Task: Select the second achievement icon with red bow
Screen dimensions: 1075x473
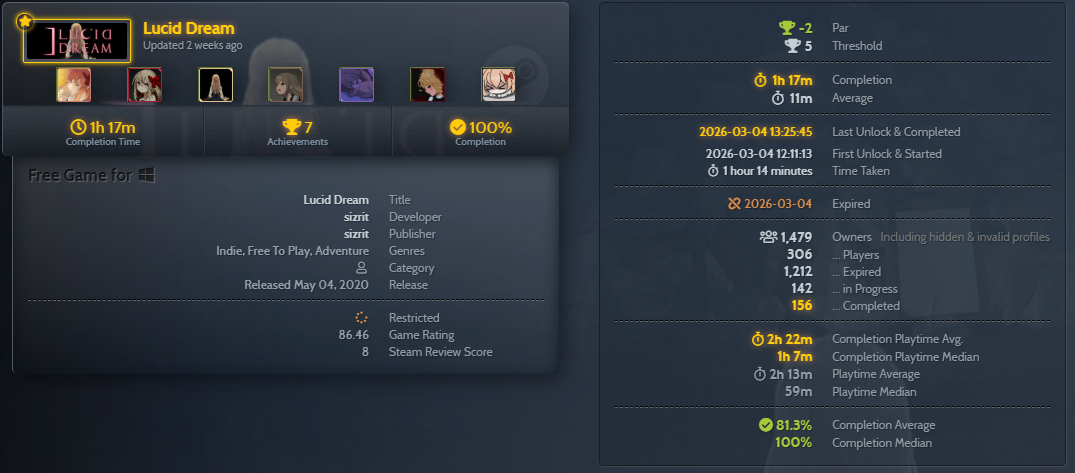Action: 145,85
